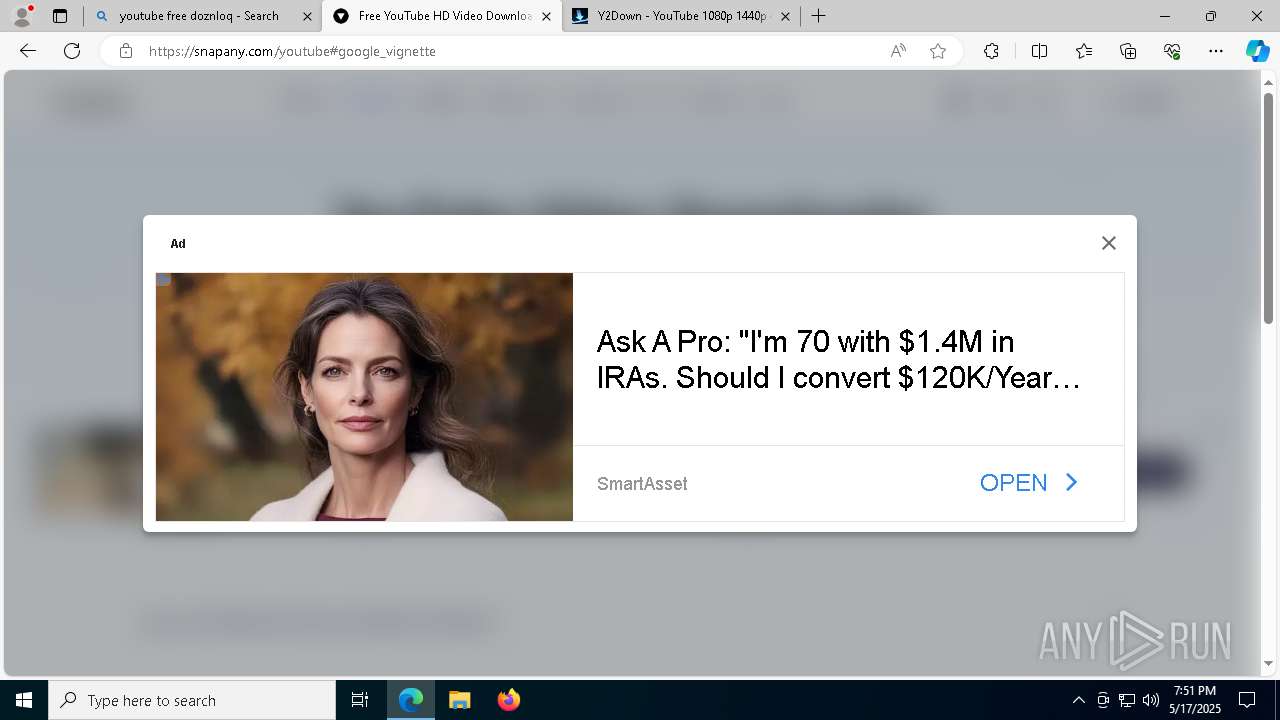Click the page vertical scrollbar thumb
The image size is (1280, 720).
click(1268, 208)
